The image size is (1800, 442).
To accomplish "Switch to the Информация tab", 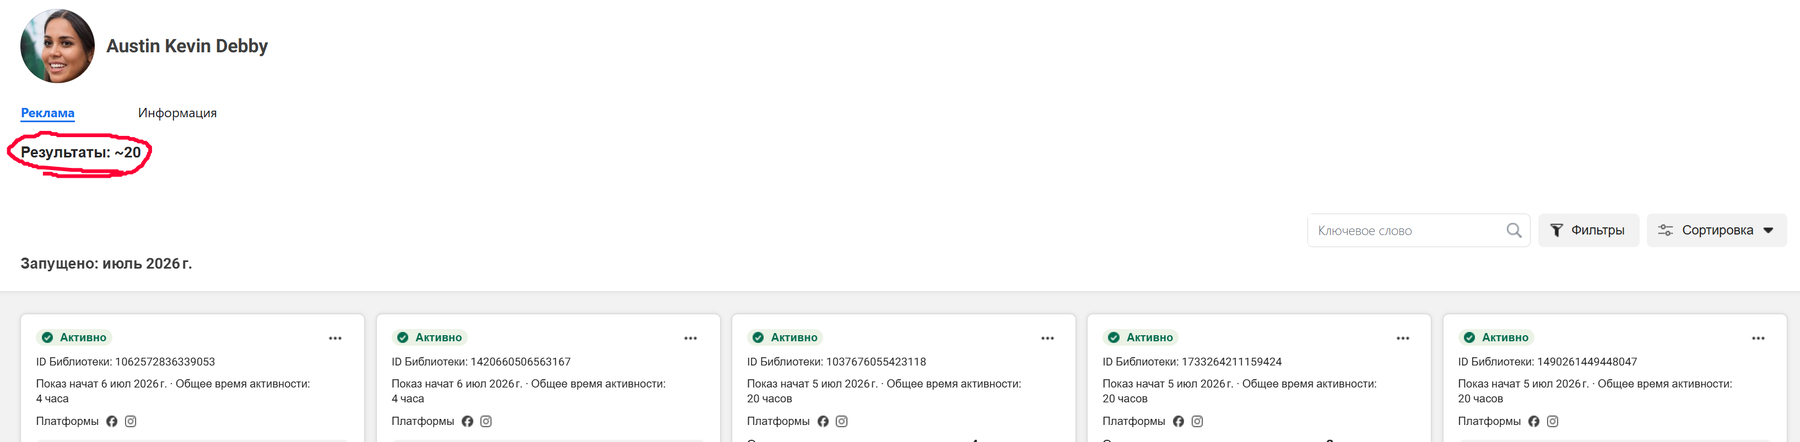I will tap(177, 113).
